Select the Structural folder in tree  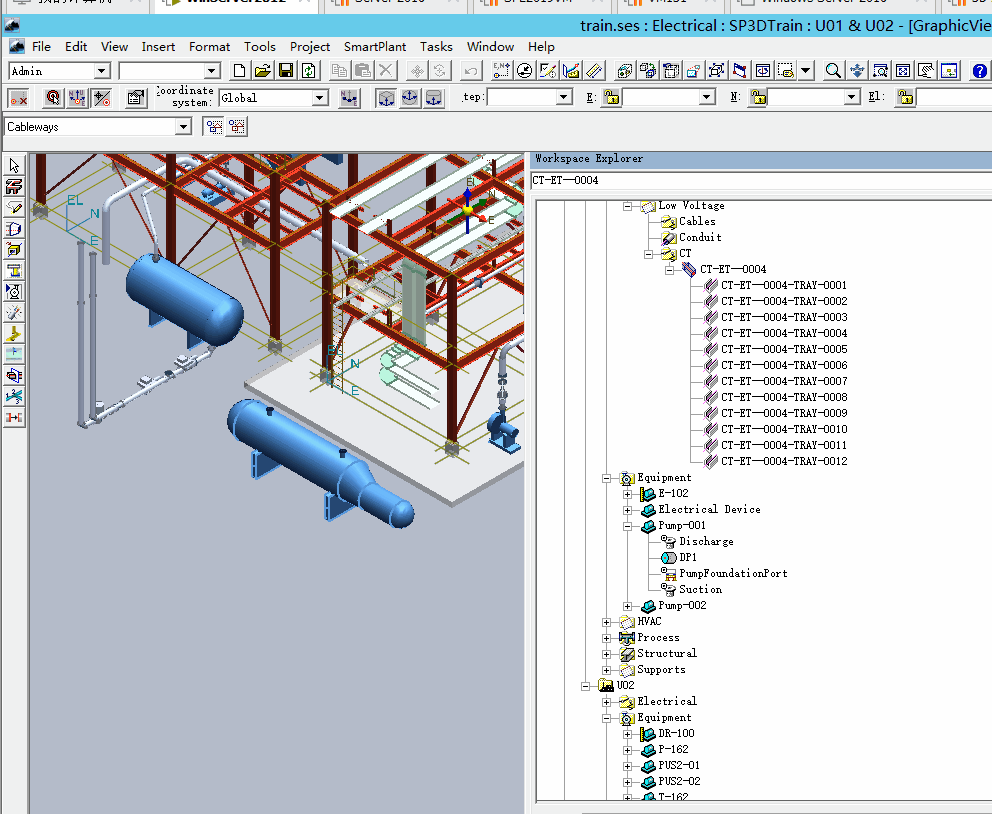(667, 653)
